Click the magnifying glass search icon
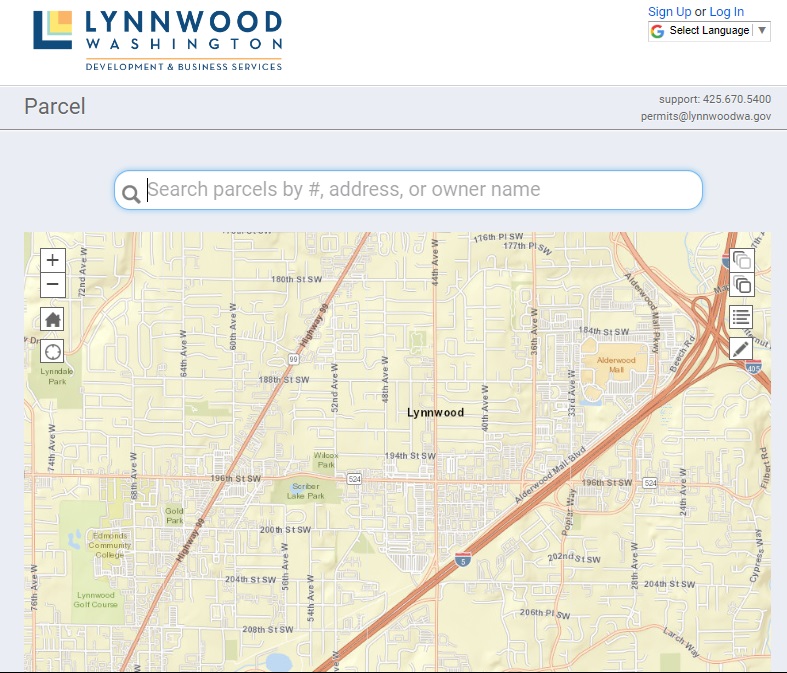 pos(131,194)
